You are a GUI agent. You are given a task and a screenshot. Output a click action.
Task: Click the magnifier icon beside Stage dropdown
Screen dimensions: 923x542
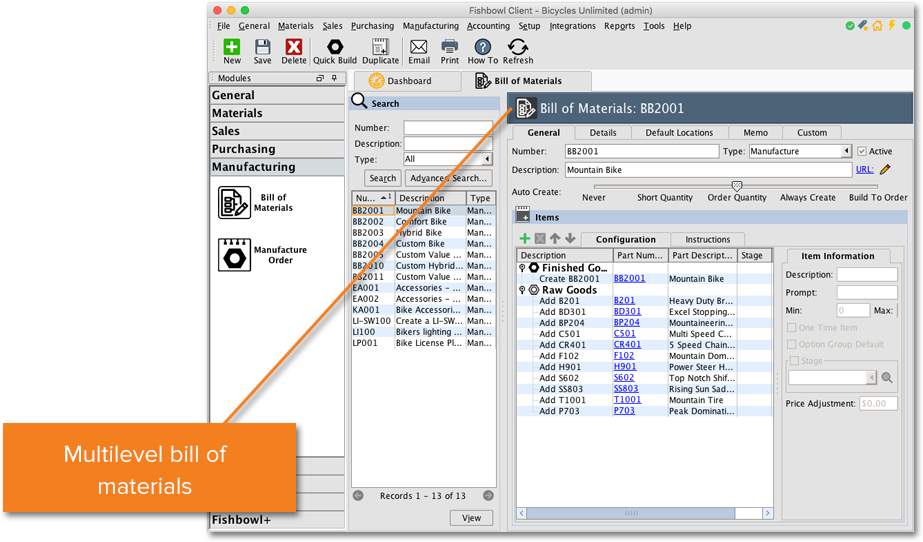coord(887,378)
